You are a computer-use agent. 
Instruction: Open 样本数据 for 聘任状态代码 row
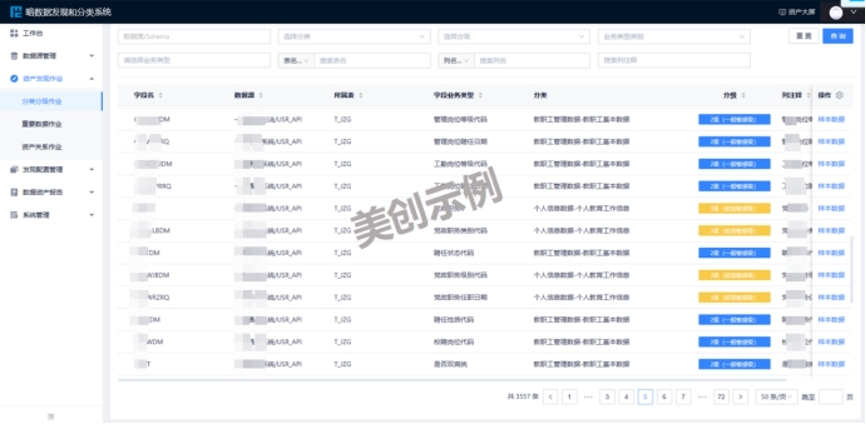point(831,253)
